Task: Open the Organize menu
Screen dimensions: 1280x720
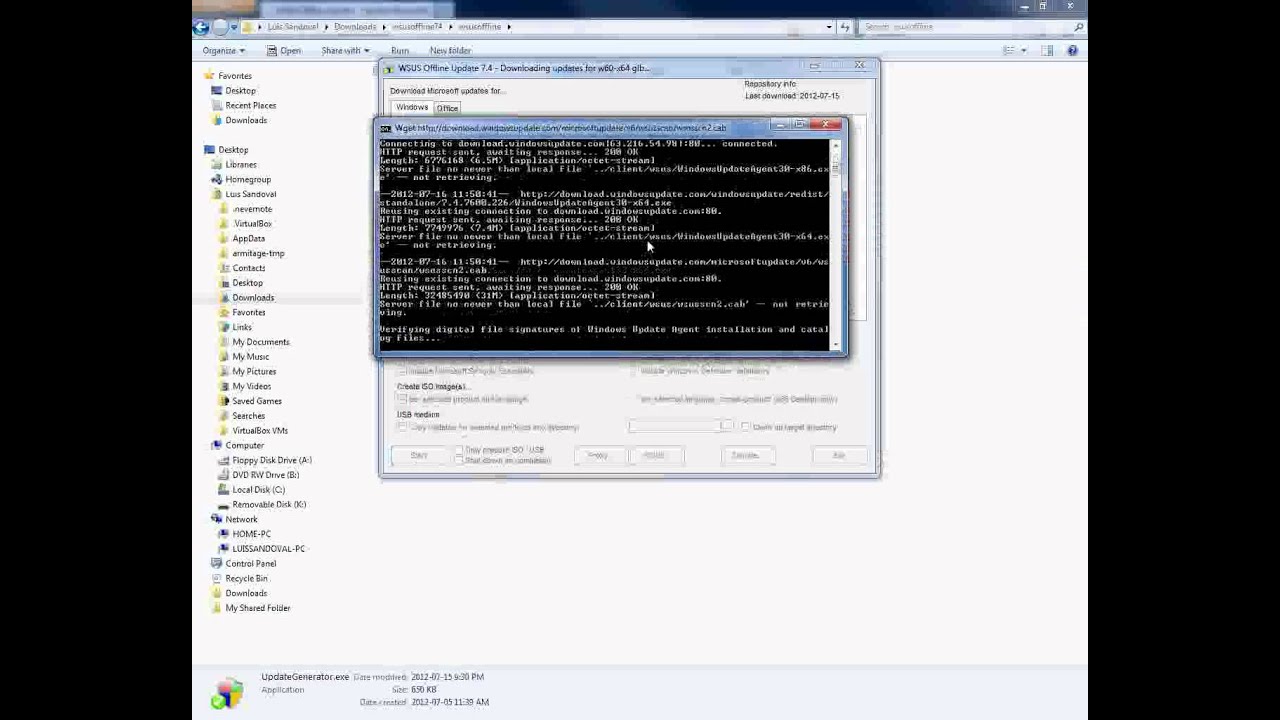Action: point(223,50)
